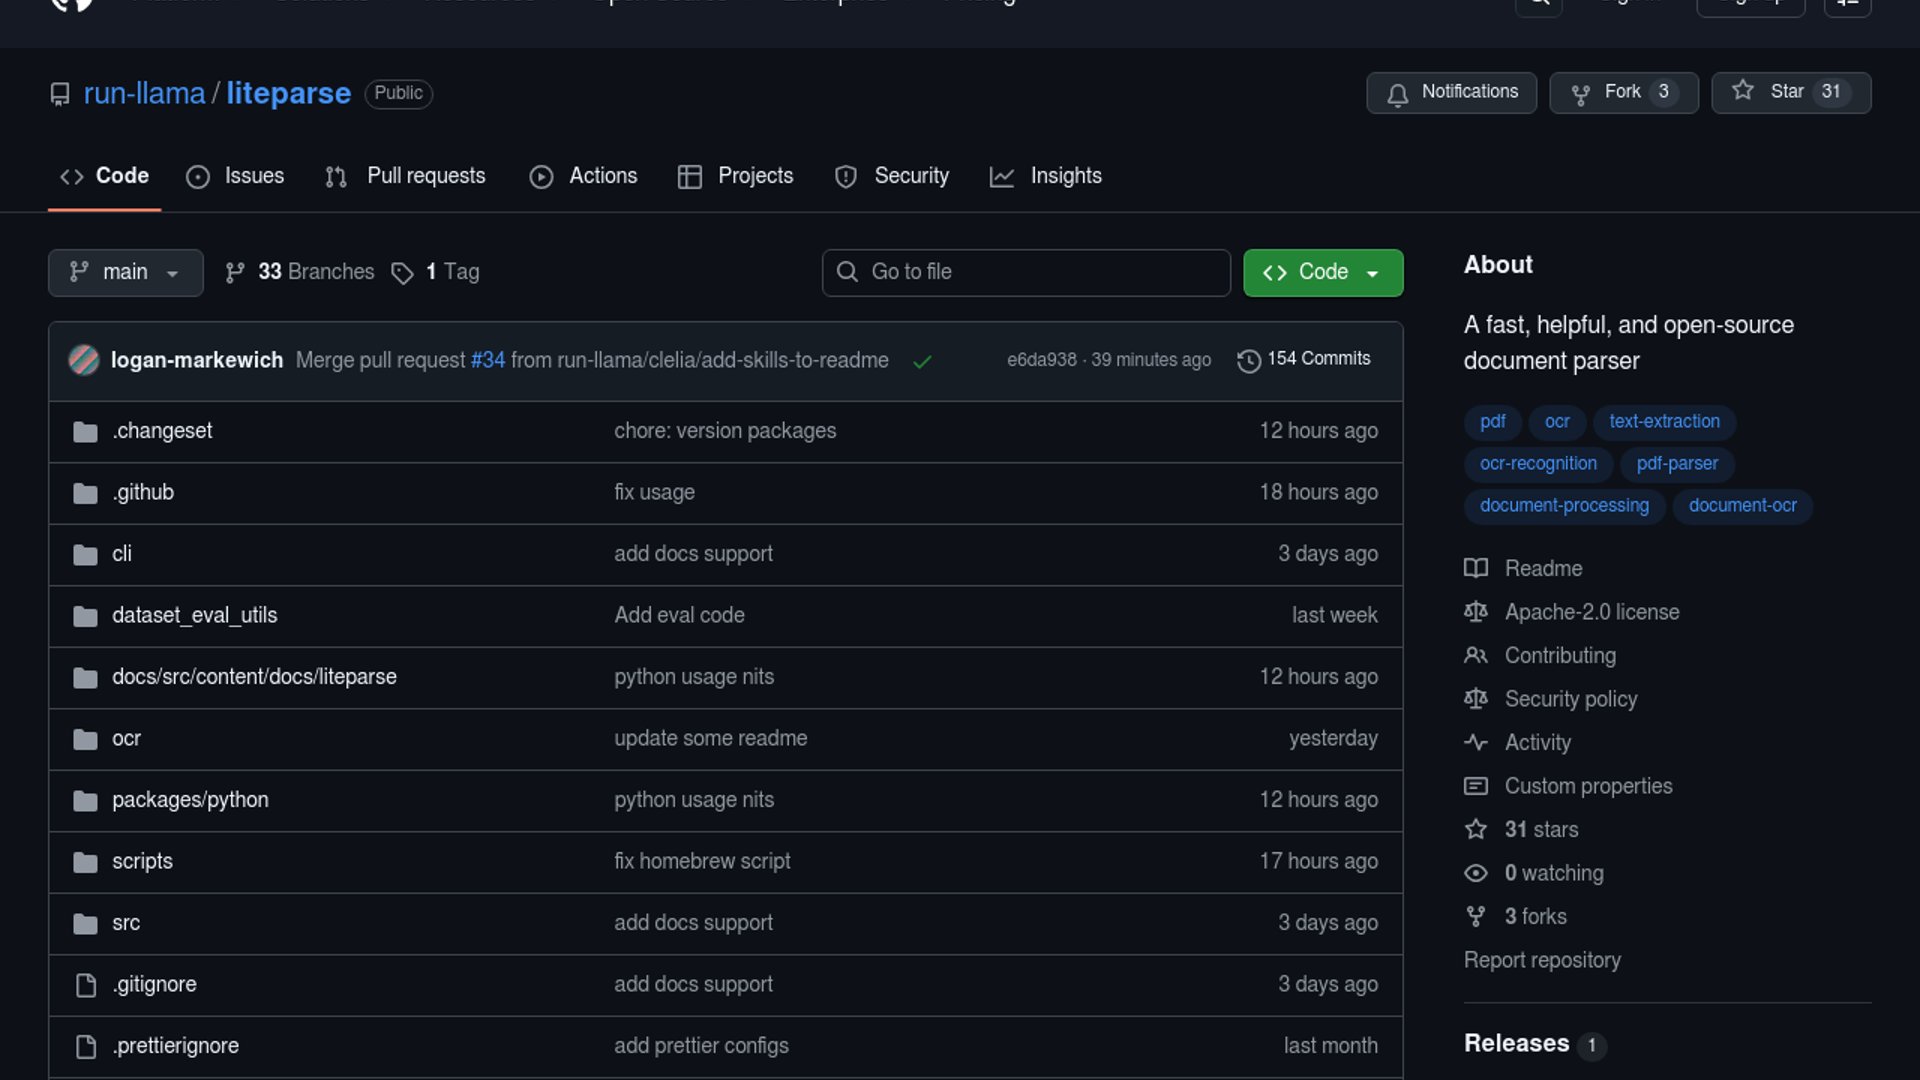Viewport: 1920px width, 1080px height.
Task: Click logan-markewich avatar image
Action: pos(84,360)
